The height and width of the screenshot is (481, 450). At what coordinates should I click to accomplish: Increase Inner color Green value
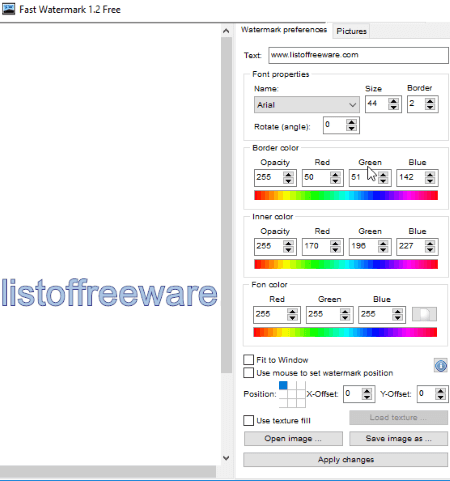pyautogui.click(x=383, y=243)
